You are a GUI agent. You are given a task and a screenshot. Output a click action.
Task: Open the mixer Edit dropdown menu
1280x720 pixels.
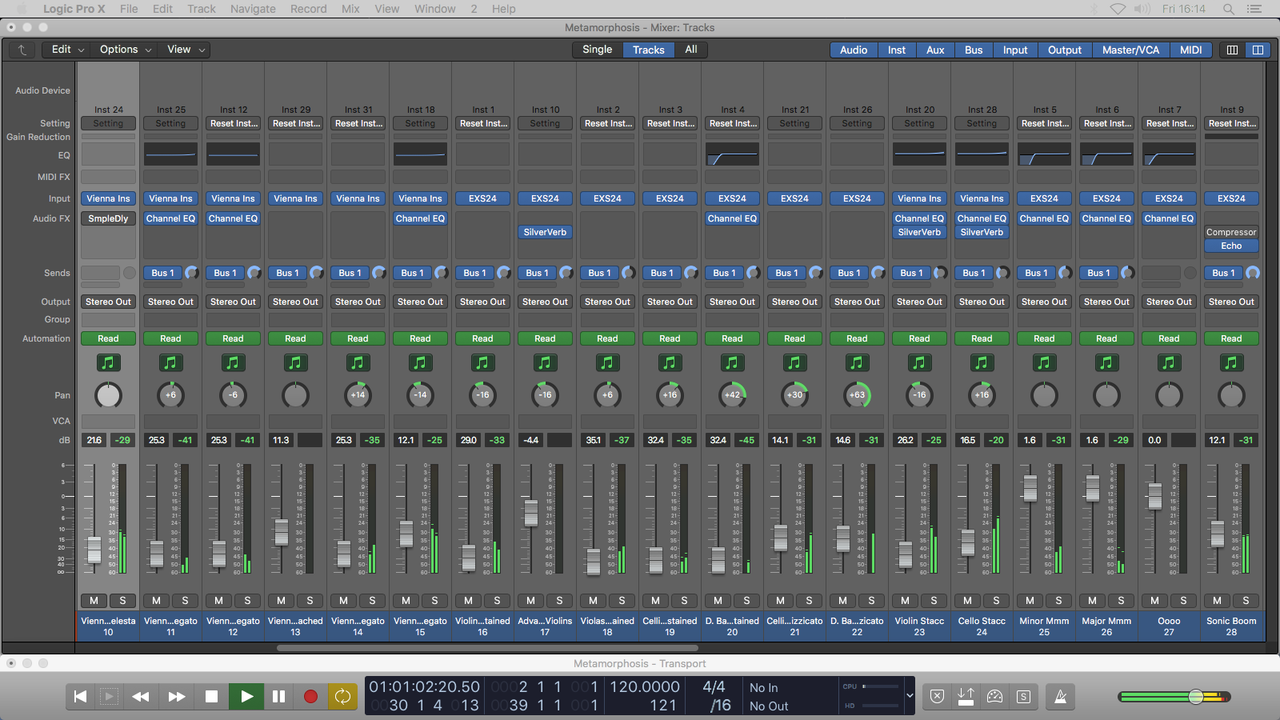tap(68, 49)
